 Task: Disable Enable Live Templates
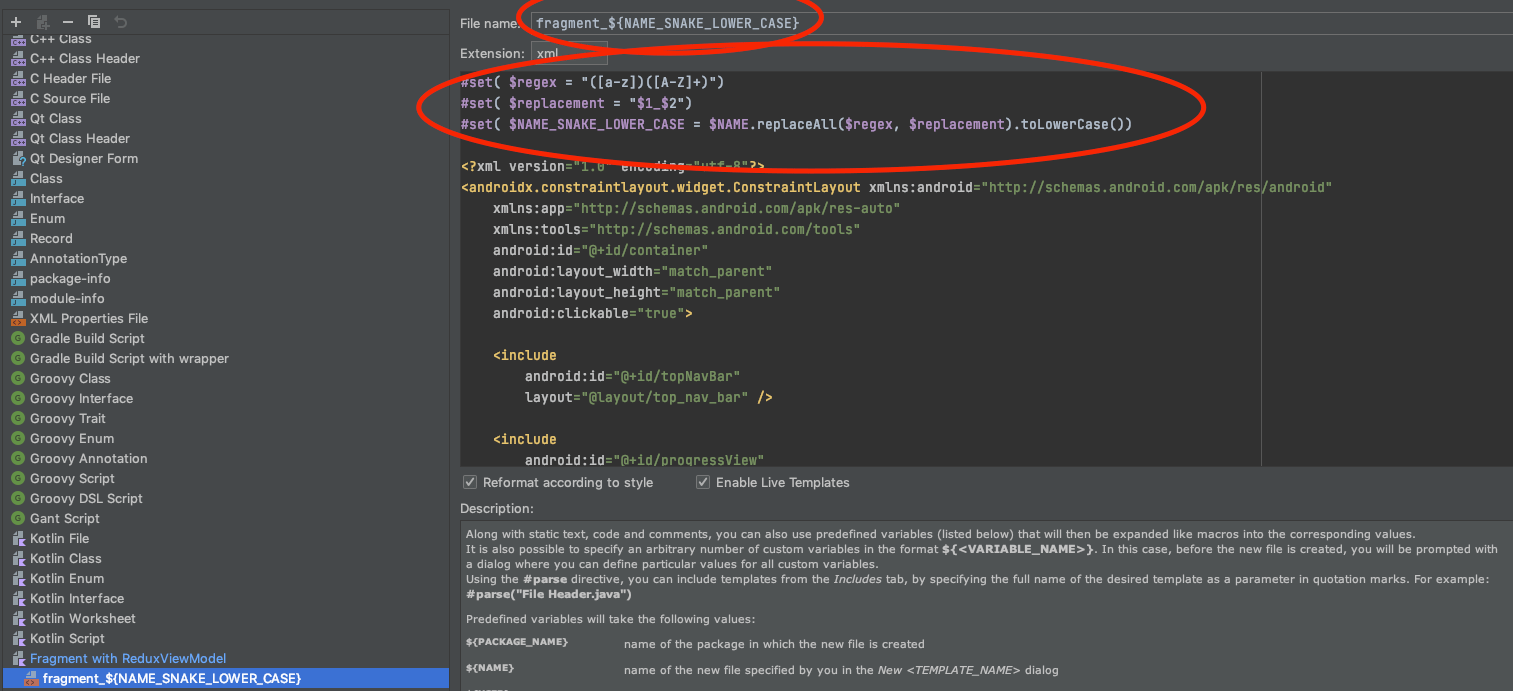pyautogui.click(x=703, y=482)
